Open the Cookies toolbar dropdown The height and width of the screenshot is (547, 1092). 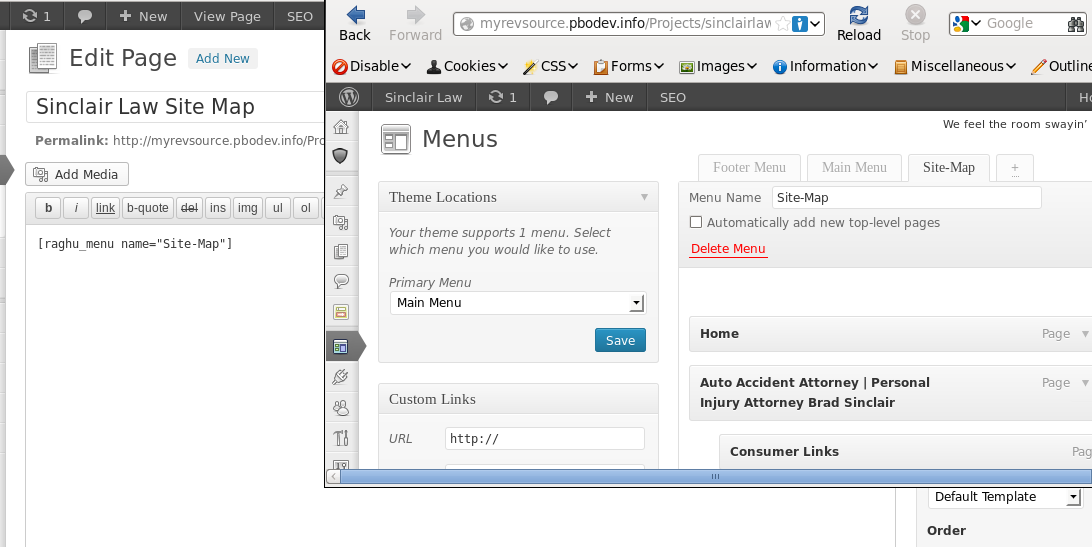point(467,66)
